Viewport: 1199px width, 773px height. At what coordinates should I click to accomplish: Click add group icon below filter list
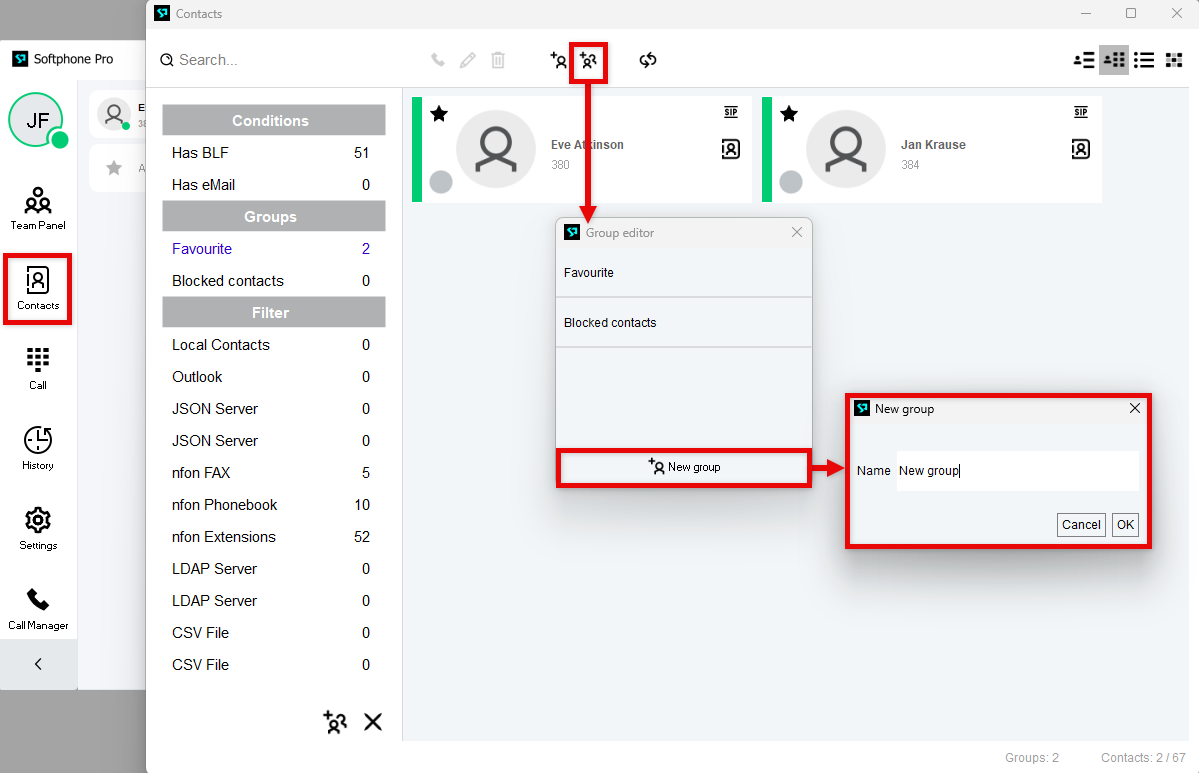tap(335, 722)
